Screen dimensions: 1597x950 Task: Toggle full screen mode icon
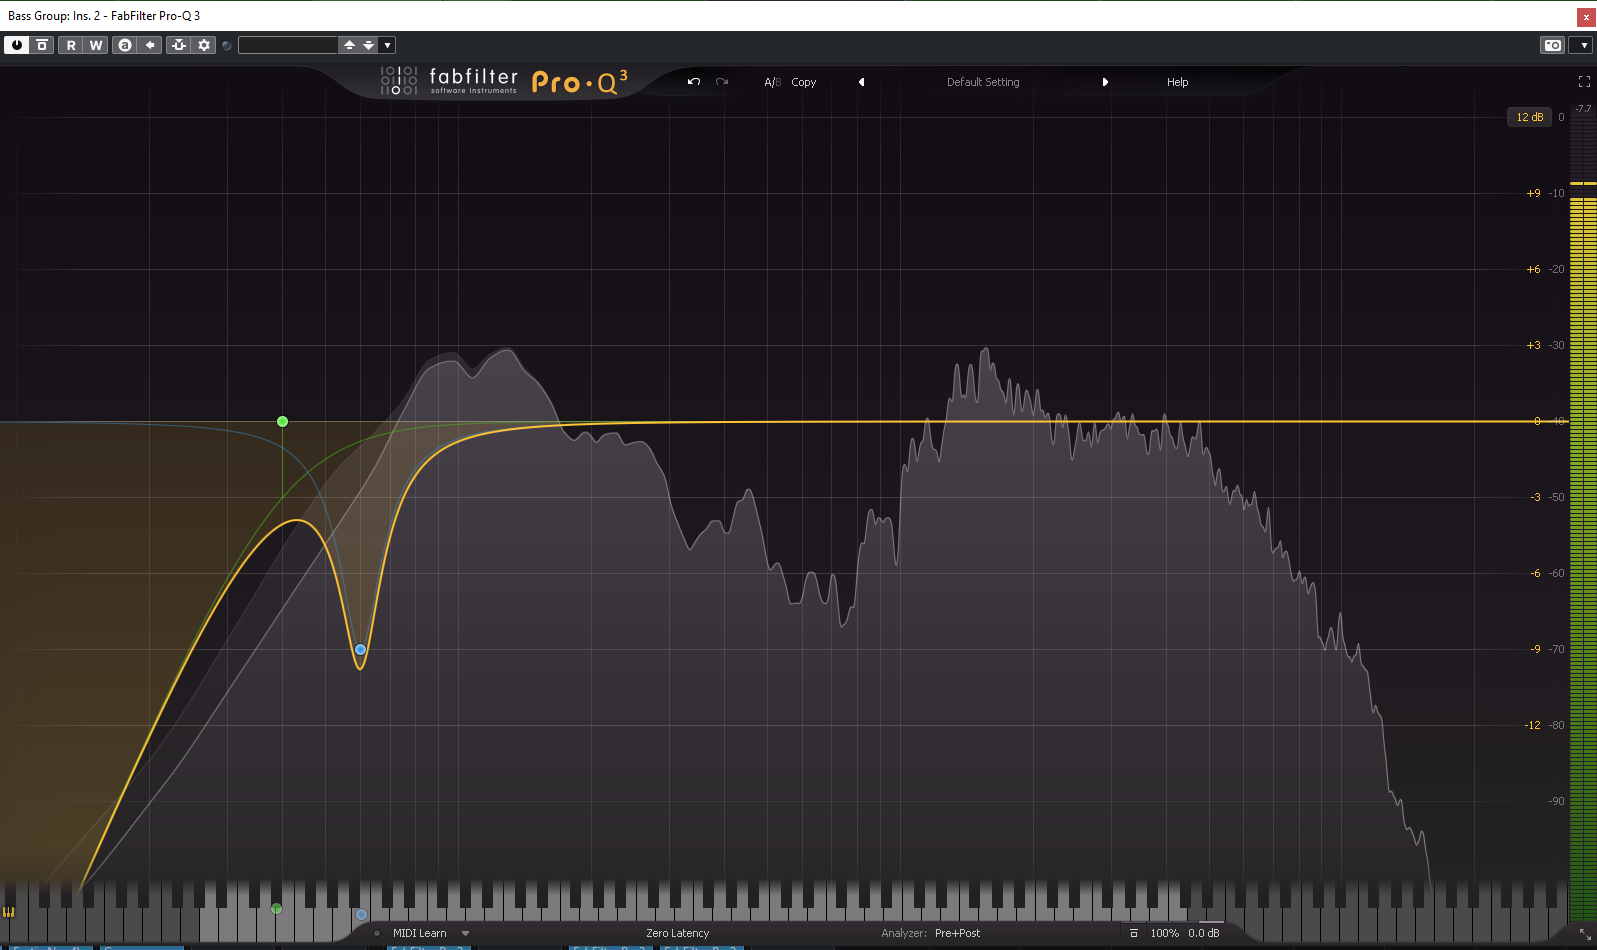click(x=1584, y=82)
